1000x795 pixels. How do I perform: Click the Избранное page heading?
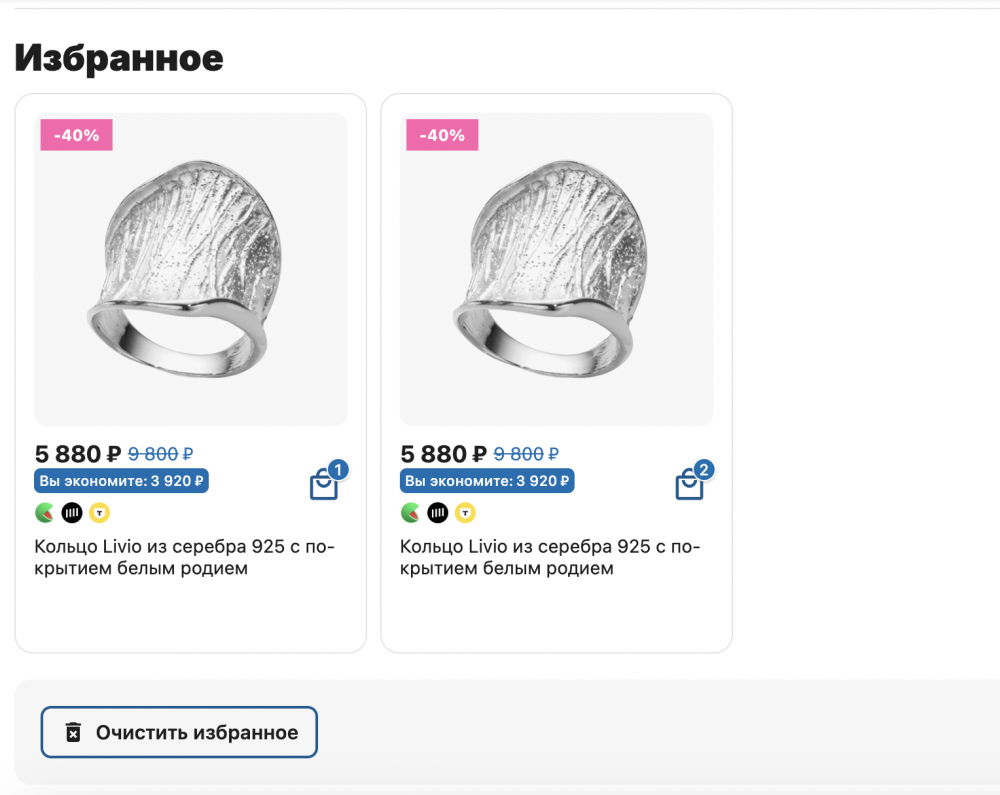[x=120, y=57]
